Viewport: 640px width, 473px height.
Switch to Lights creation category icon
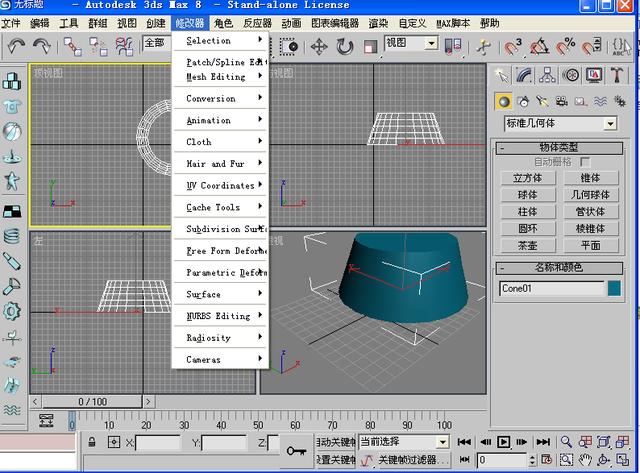coord(542,101)
